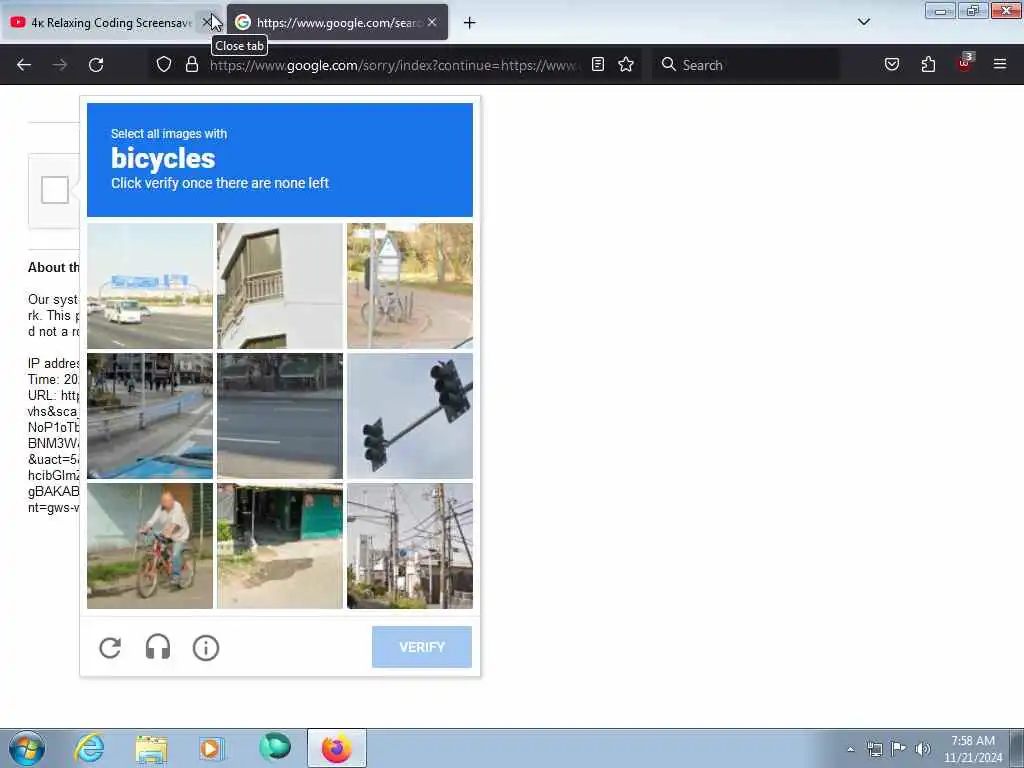Go back to the previous page
Viewport: 1024px width, 768px height.
coord(24,65)
